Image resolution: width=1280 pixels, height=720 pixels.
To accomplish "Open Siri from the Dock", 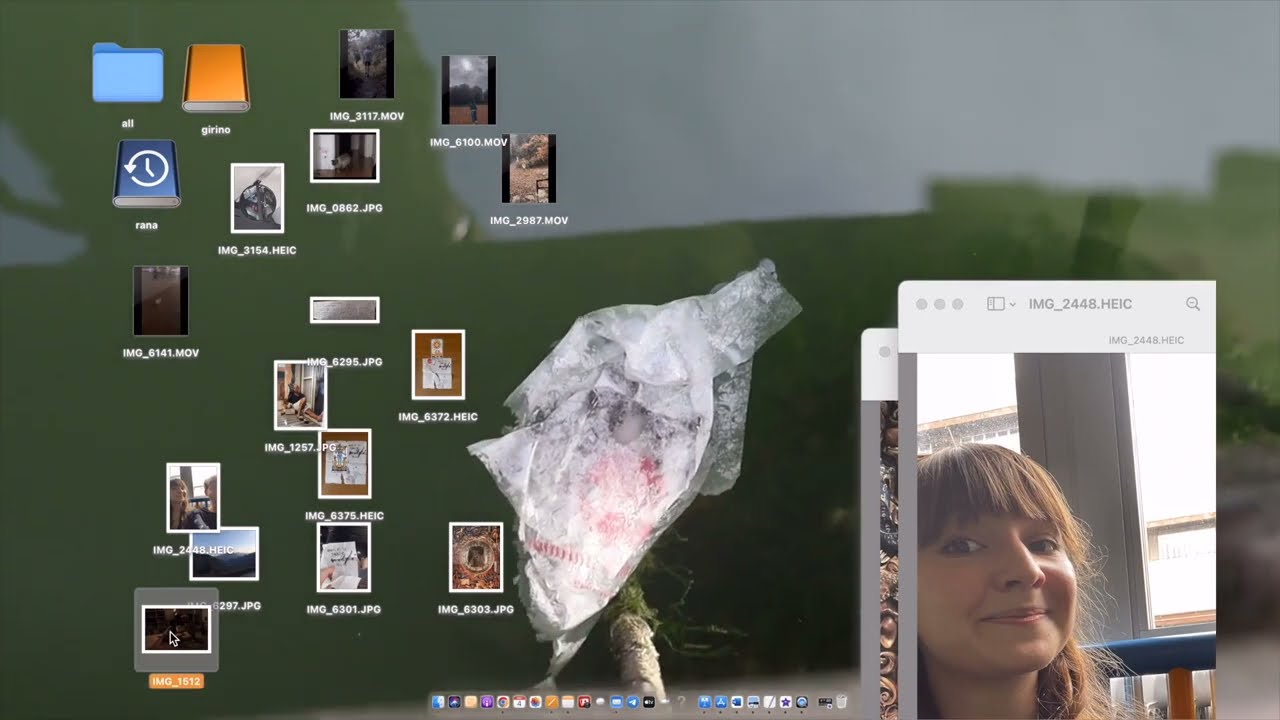I will coord(454,702).
